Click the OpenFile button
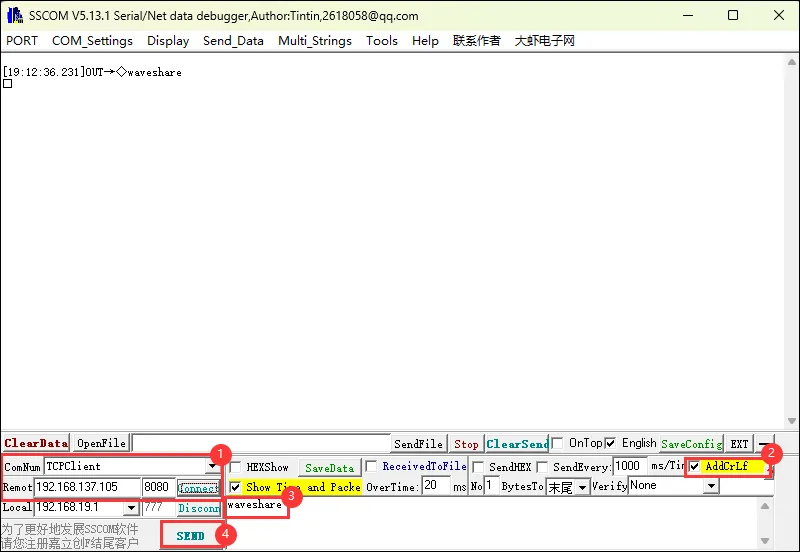 click(101, 443)
